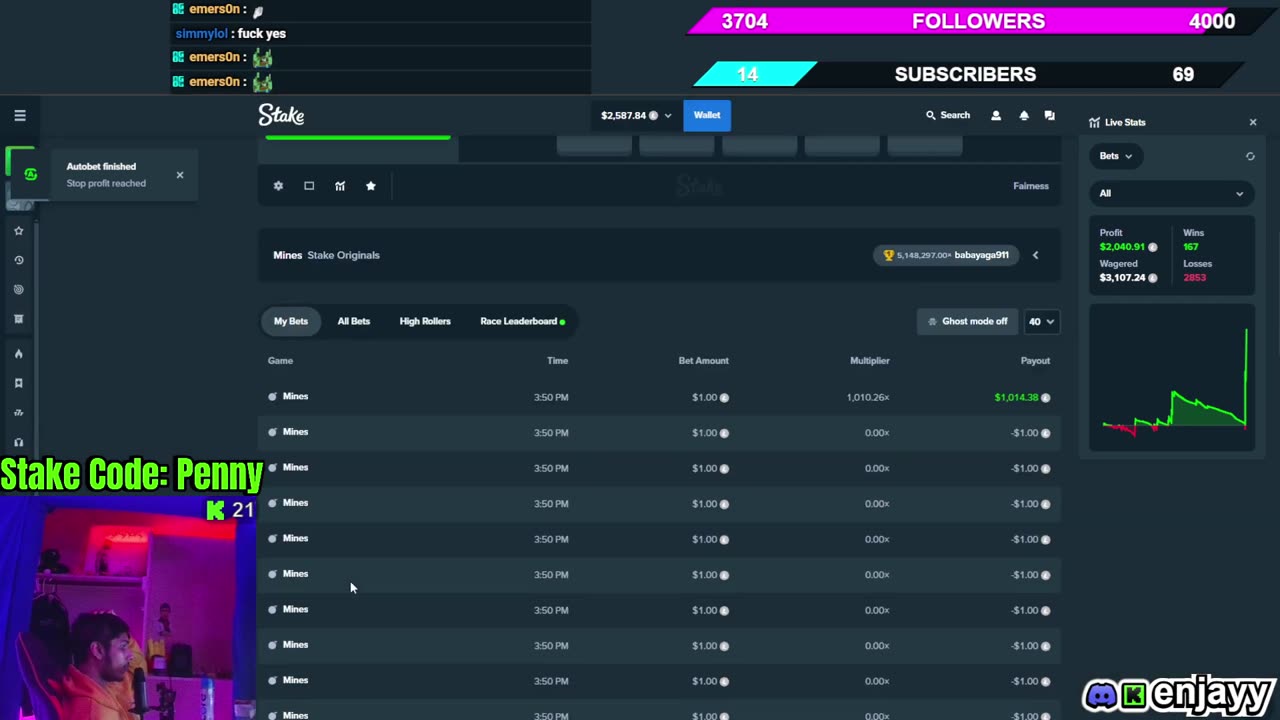Image resolution: width=1280 pixels, height=720 pixels.
Task: Open Recent history clock in sidebar
Action: pos(18,260)
